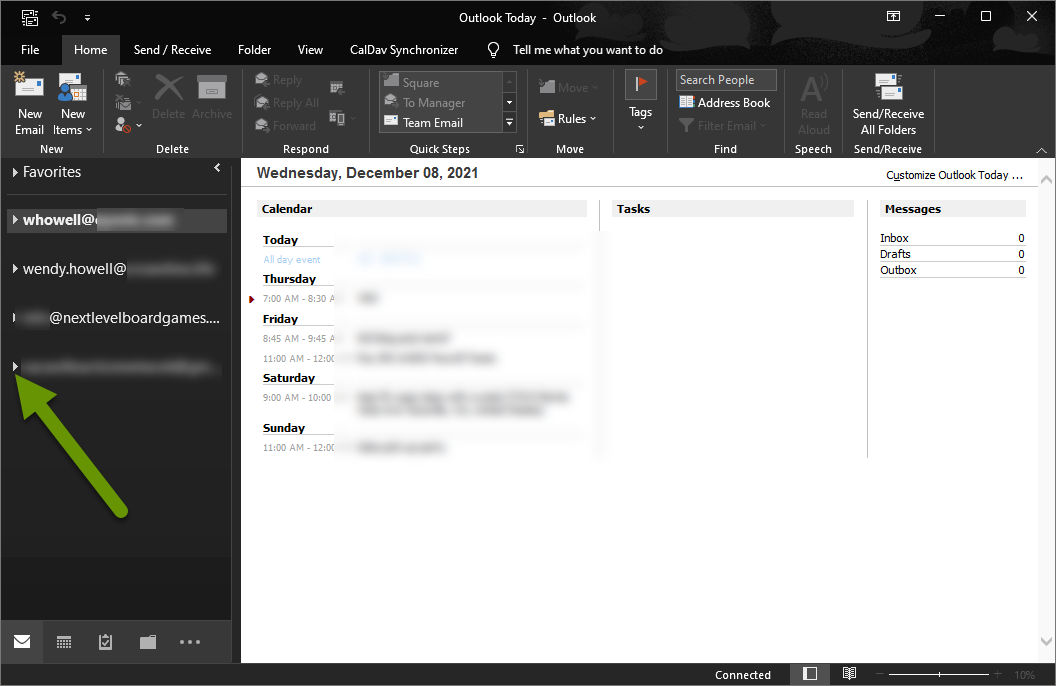Expand the wendy.howell@ account
The height and width of the screenshot is (686, 1056).
[x=15, y=269]
